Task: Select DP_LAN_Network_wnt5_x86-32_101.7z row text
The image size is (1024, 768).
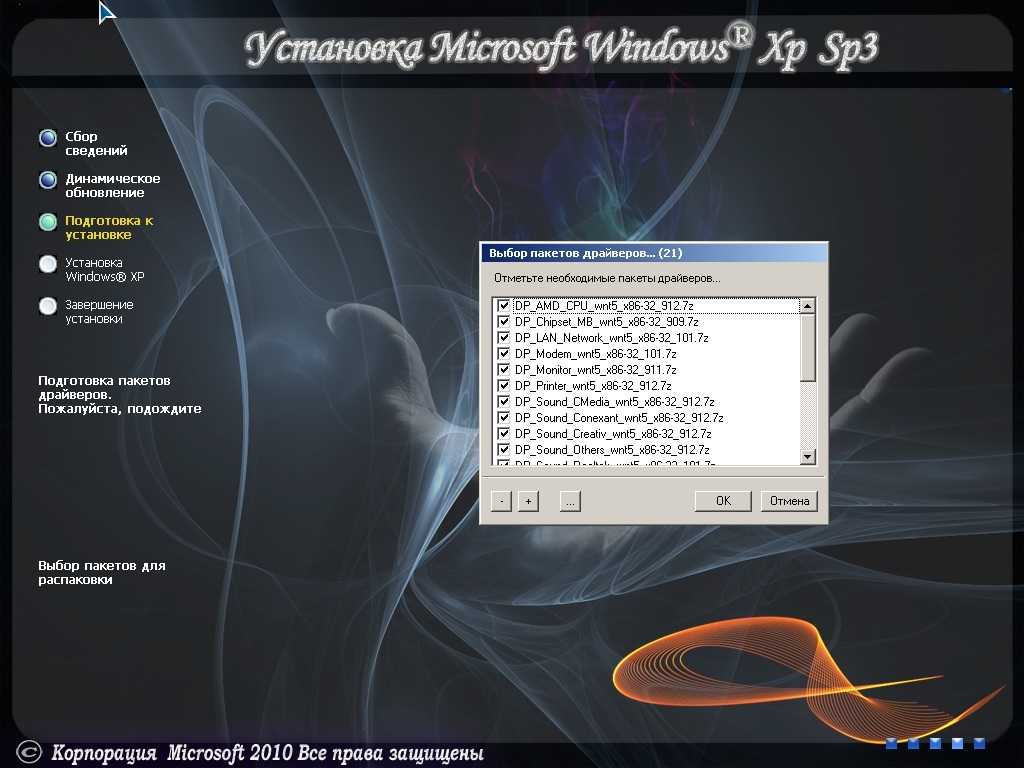Action: tap(612, 338)
